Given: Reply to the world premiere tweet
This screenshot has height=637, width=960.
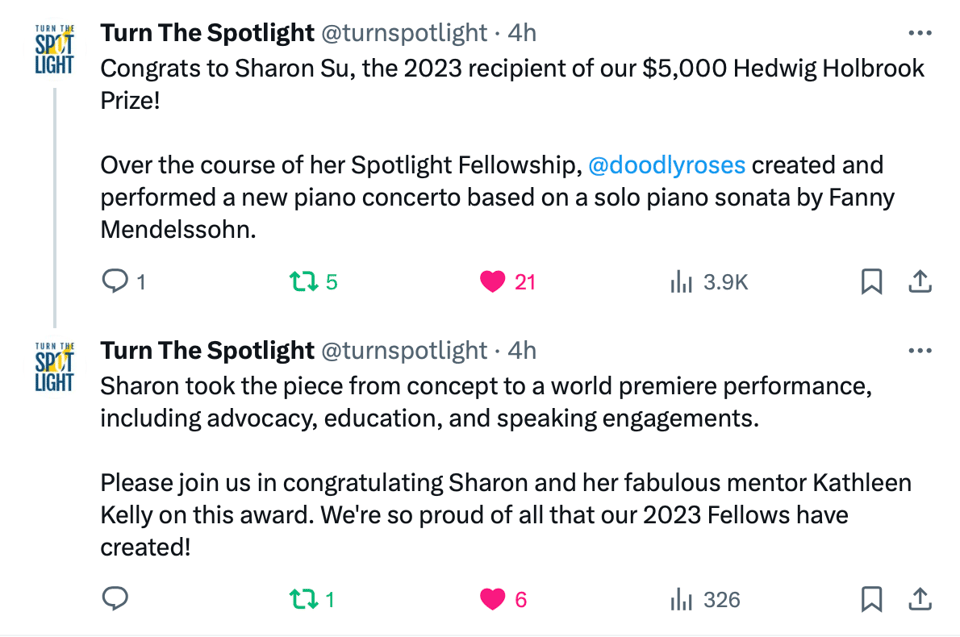Looking at the screenshot, I should (116, 599).
